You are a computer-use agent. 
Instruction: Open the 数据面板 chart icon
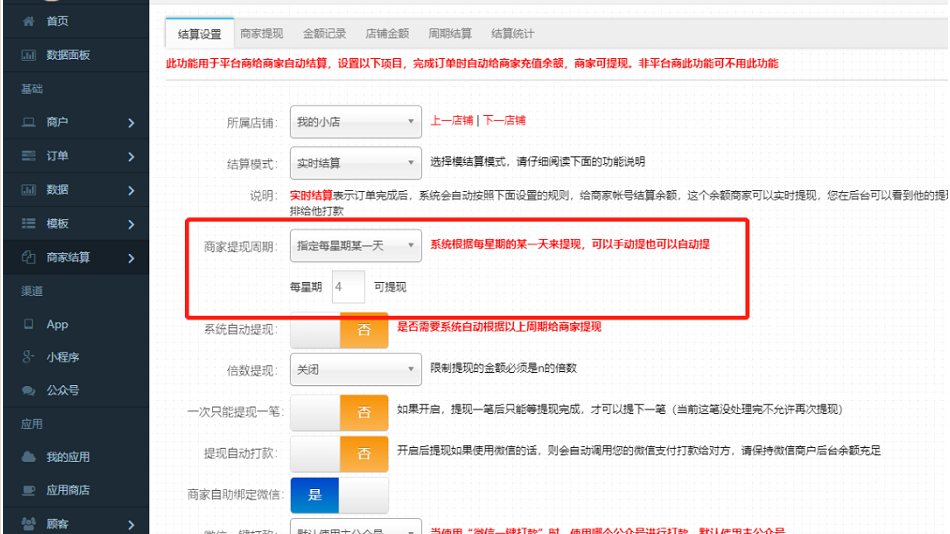28,55
